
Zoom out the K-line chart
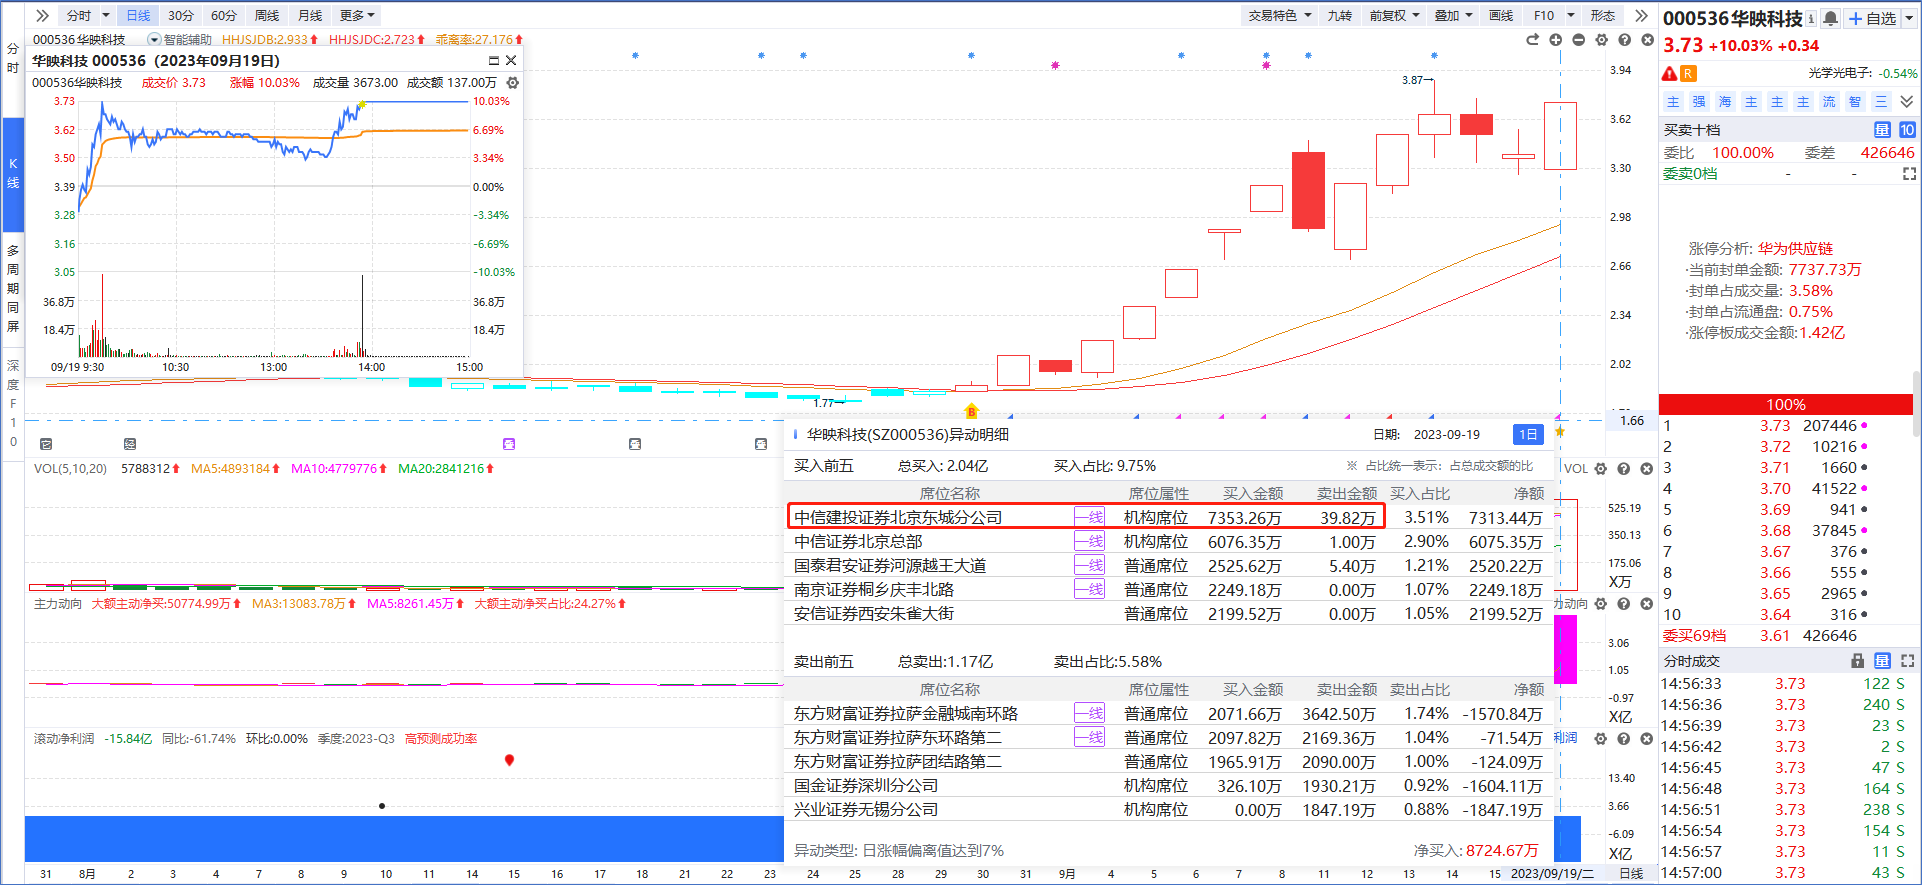1578,40
